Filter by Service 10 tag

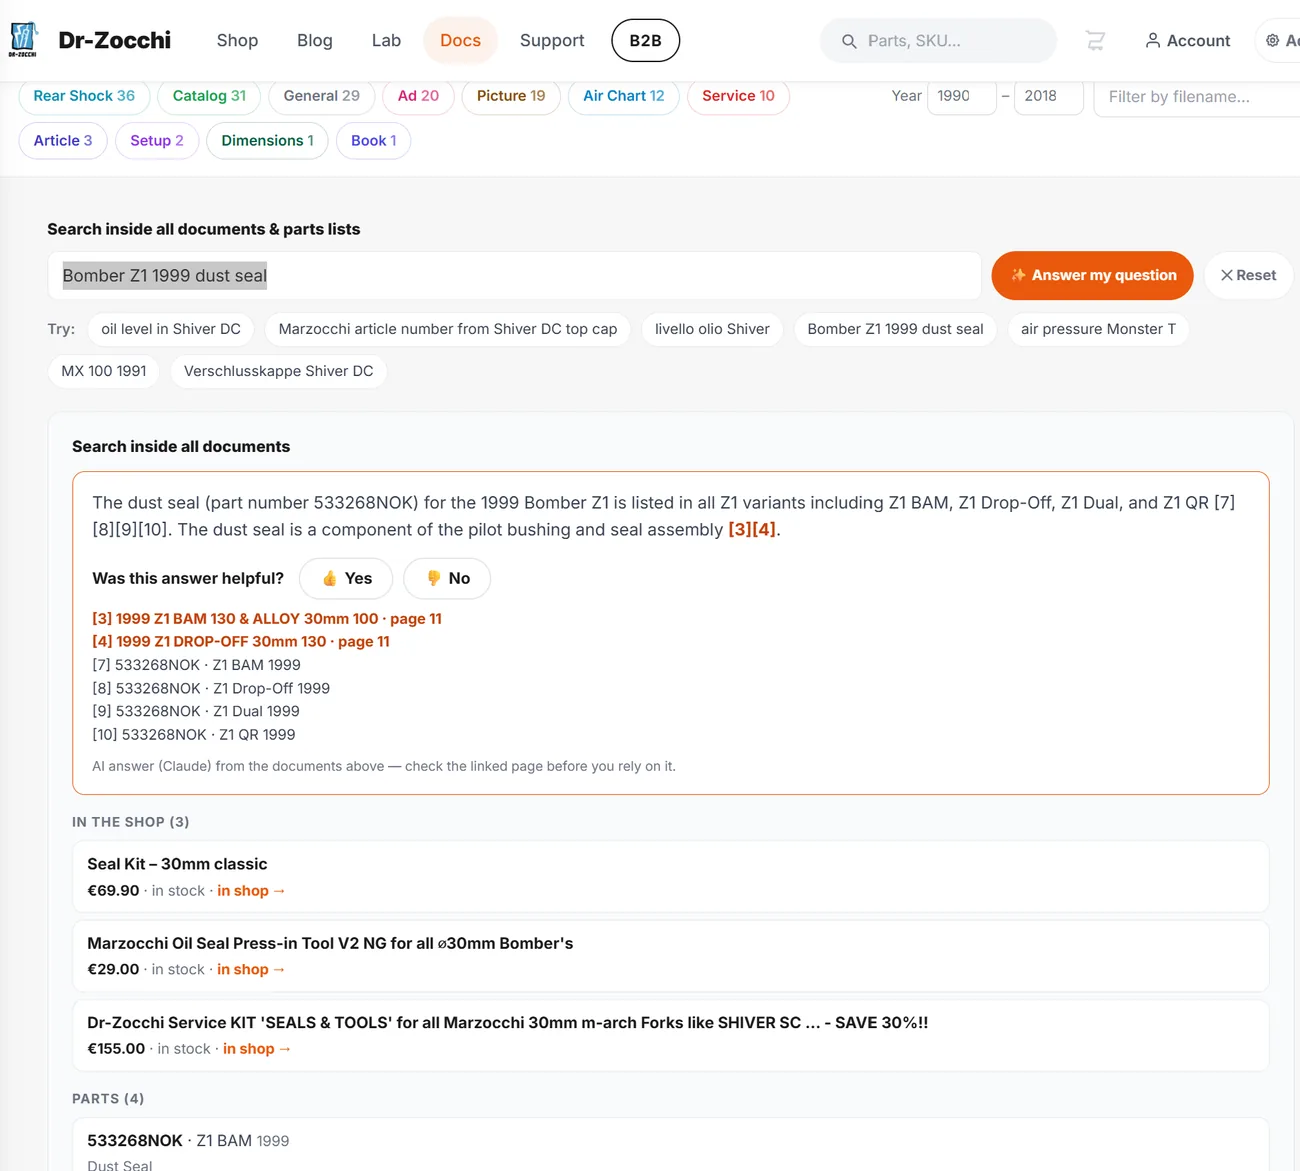coord(738,96)
